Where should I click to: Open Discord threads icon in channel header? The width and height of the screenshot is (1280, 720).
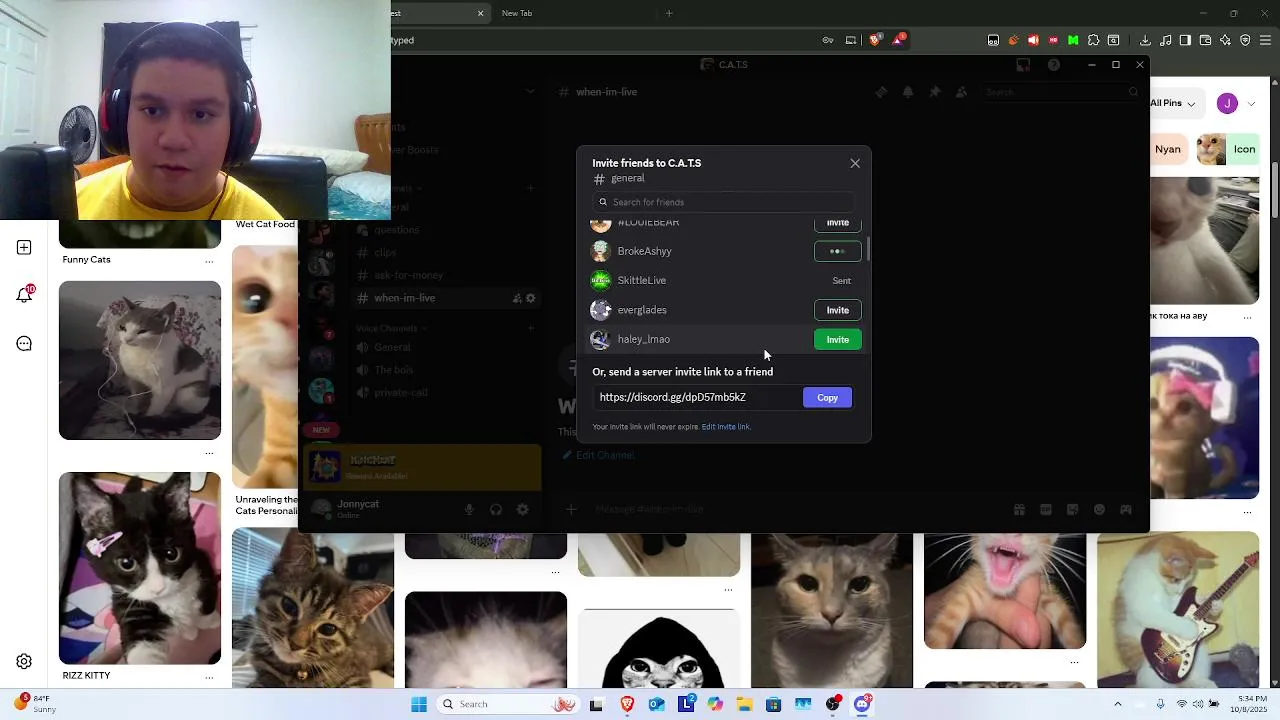[881, 92]
